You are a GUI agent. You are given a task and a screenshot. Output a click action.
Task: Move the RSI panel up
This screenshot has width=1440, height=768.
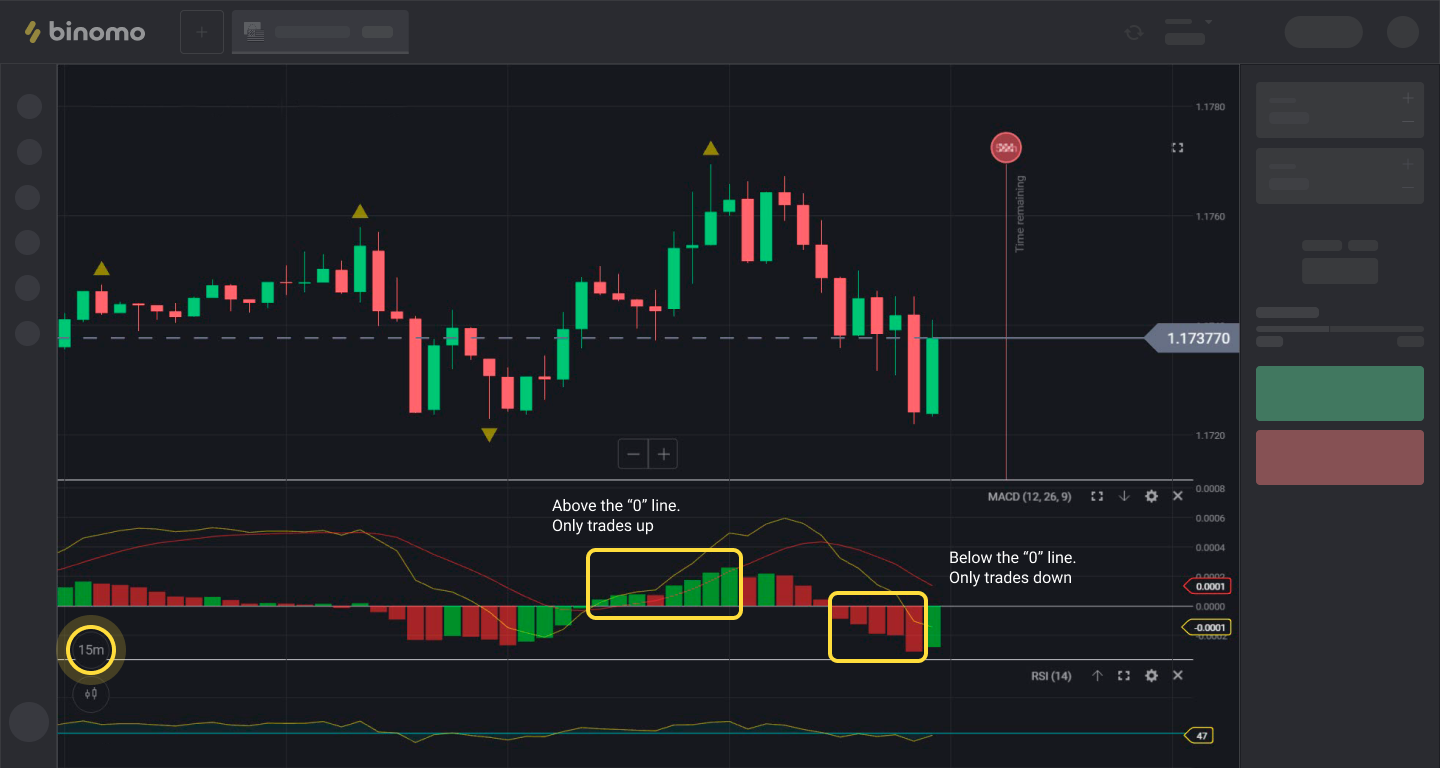1097,676
